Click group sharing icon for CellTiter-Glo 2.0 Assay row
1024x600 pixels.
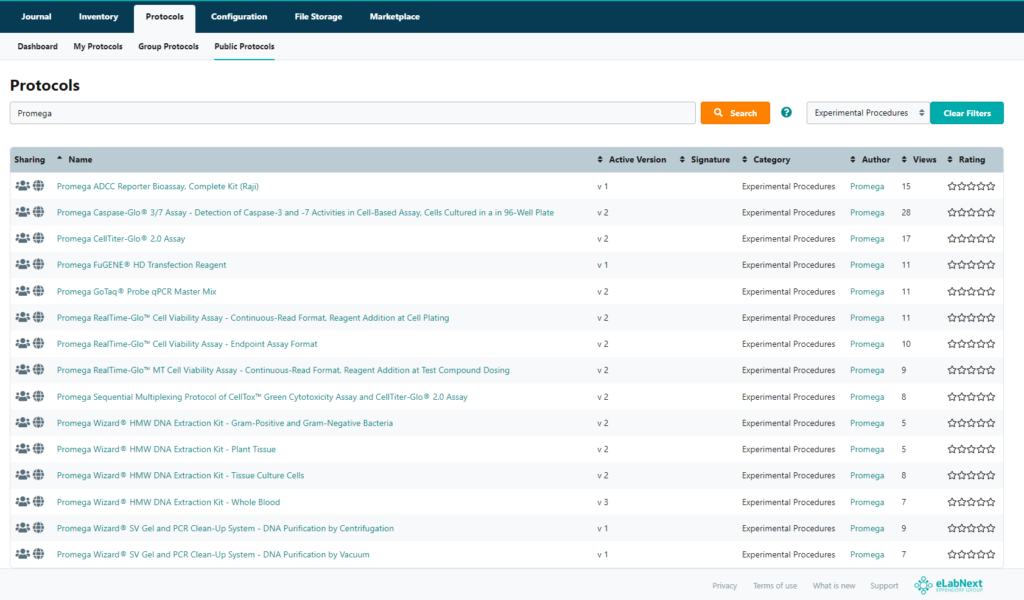(x=22, y=238)
